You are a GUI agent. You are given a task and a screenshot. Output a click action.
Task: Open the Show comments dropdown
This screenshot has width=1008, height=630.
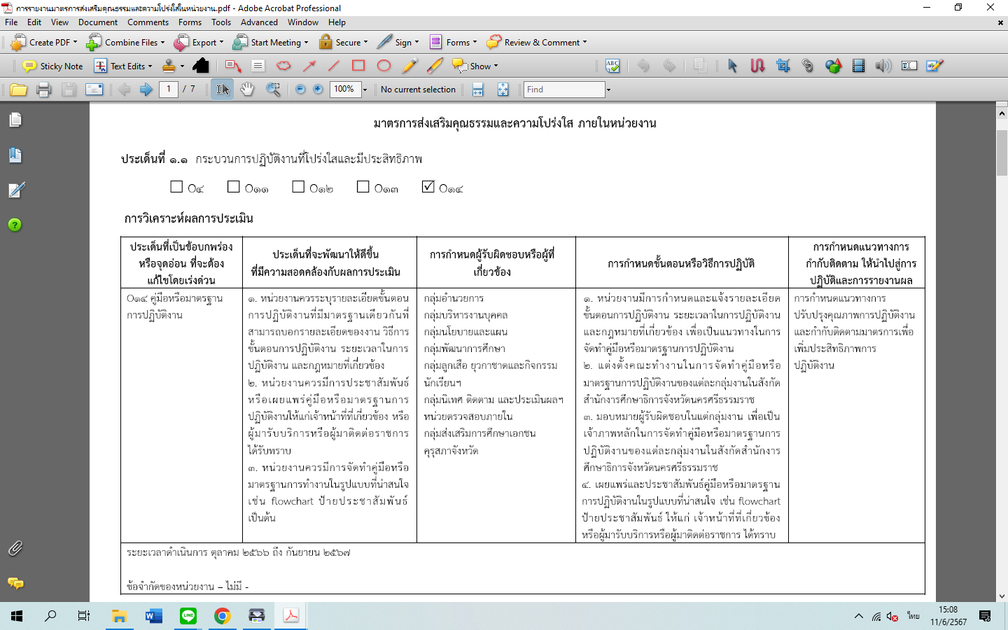click(x=475, y=66)
